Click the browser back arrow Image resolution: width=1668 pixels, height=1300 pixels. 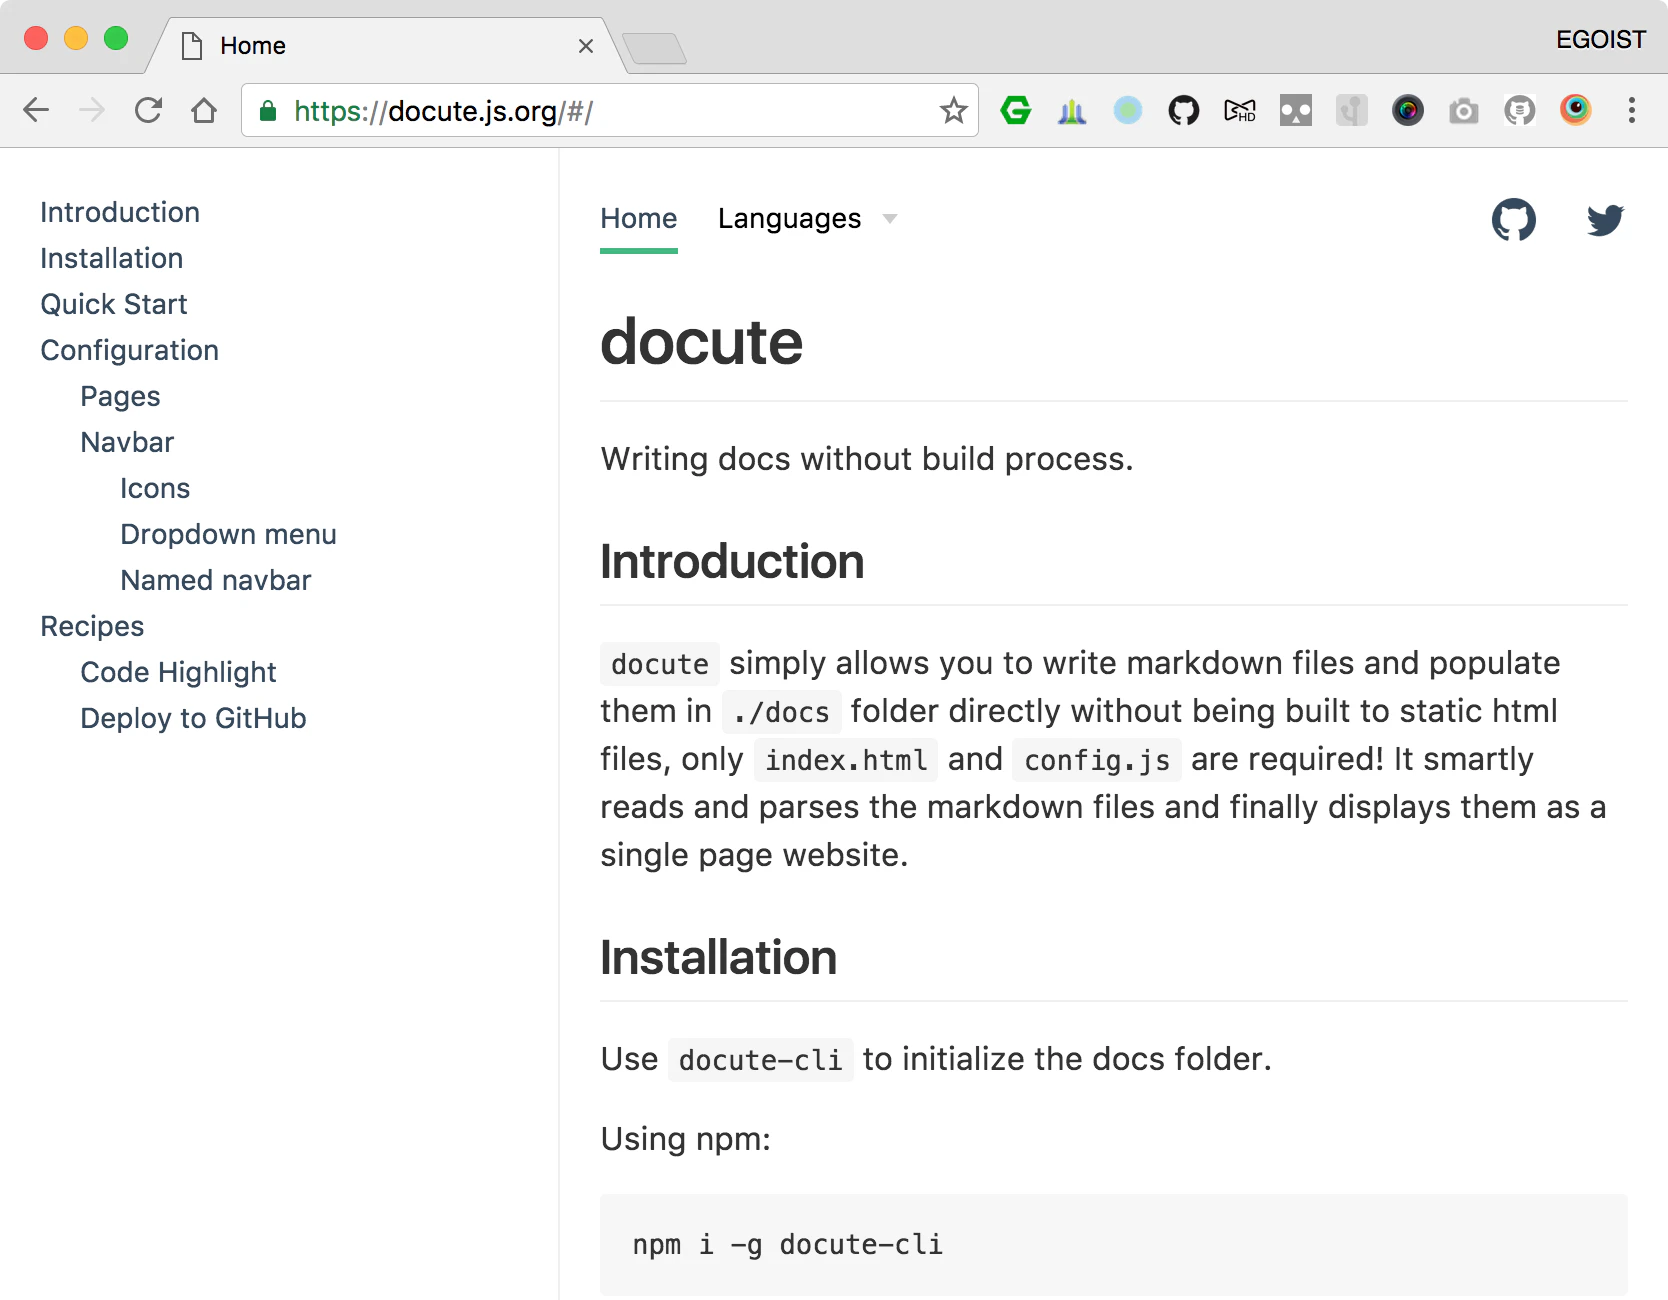(36, 110)
